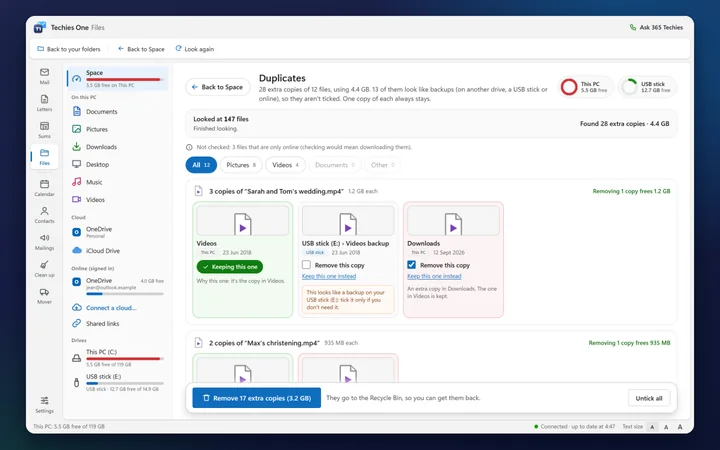Select the Other 0 filter tab

click(x=382, y=165)
